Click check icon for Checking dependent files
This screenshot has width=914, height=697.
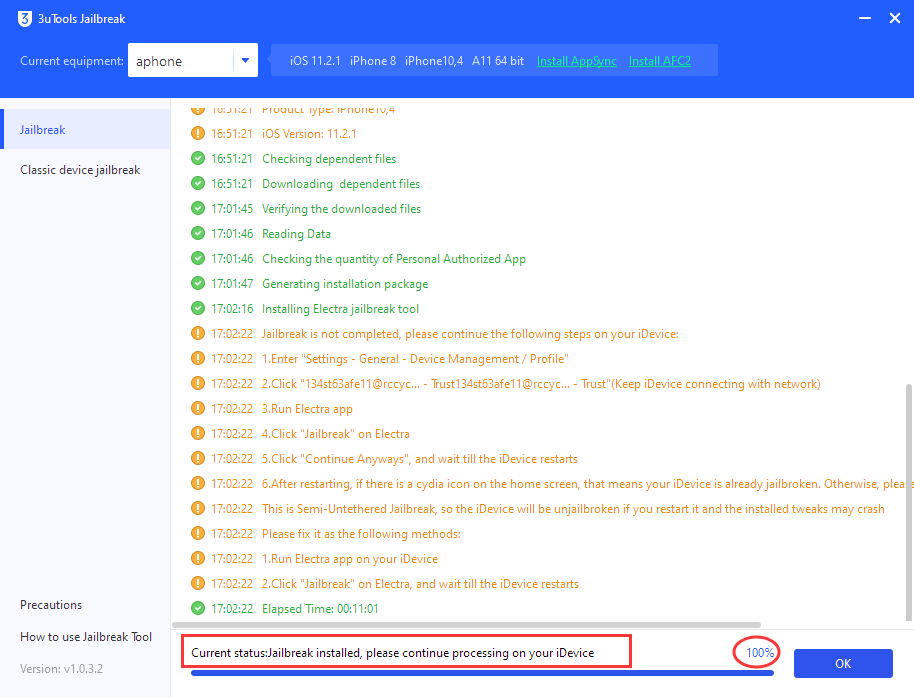click(198, 159)
